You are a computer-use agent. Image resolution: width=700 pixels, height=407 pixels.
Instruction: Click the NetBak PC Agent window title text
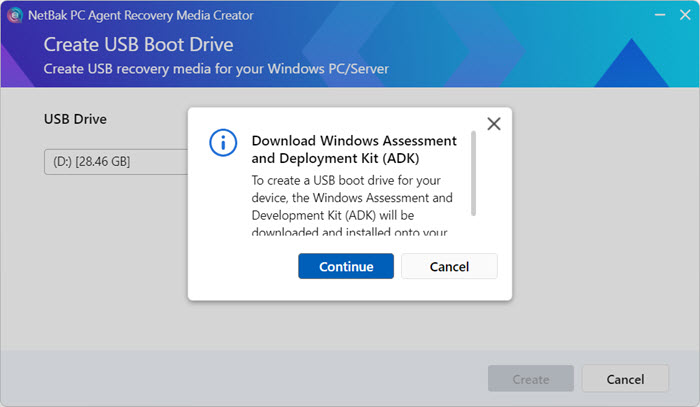click(138, 15)
